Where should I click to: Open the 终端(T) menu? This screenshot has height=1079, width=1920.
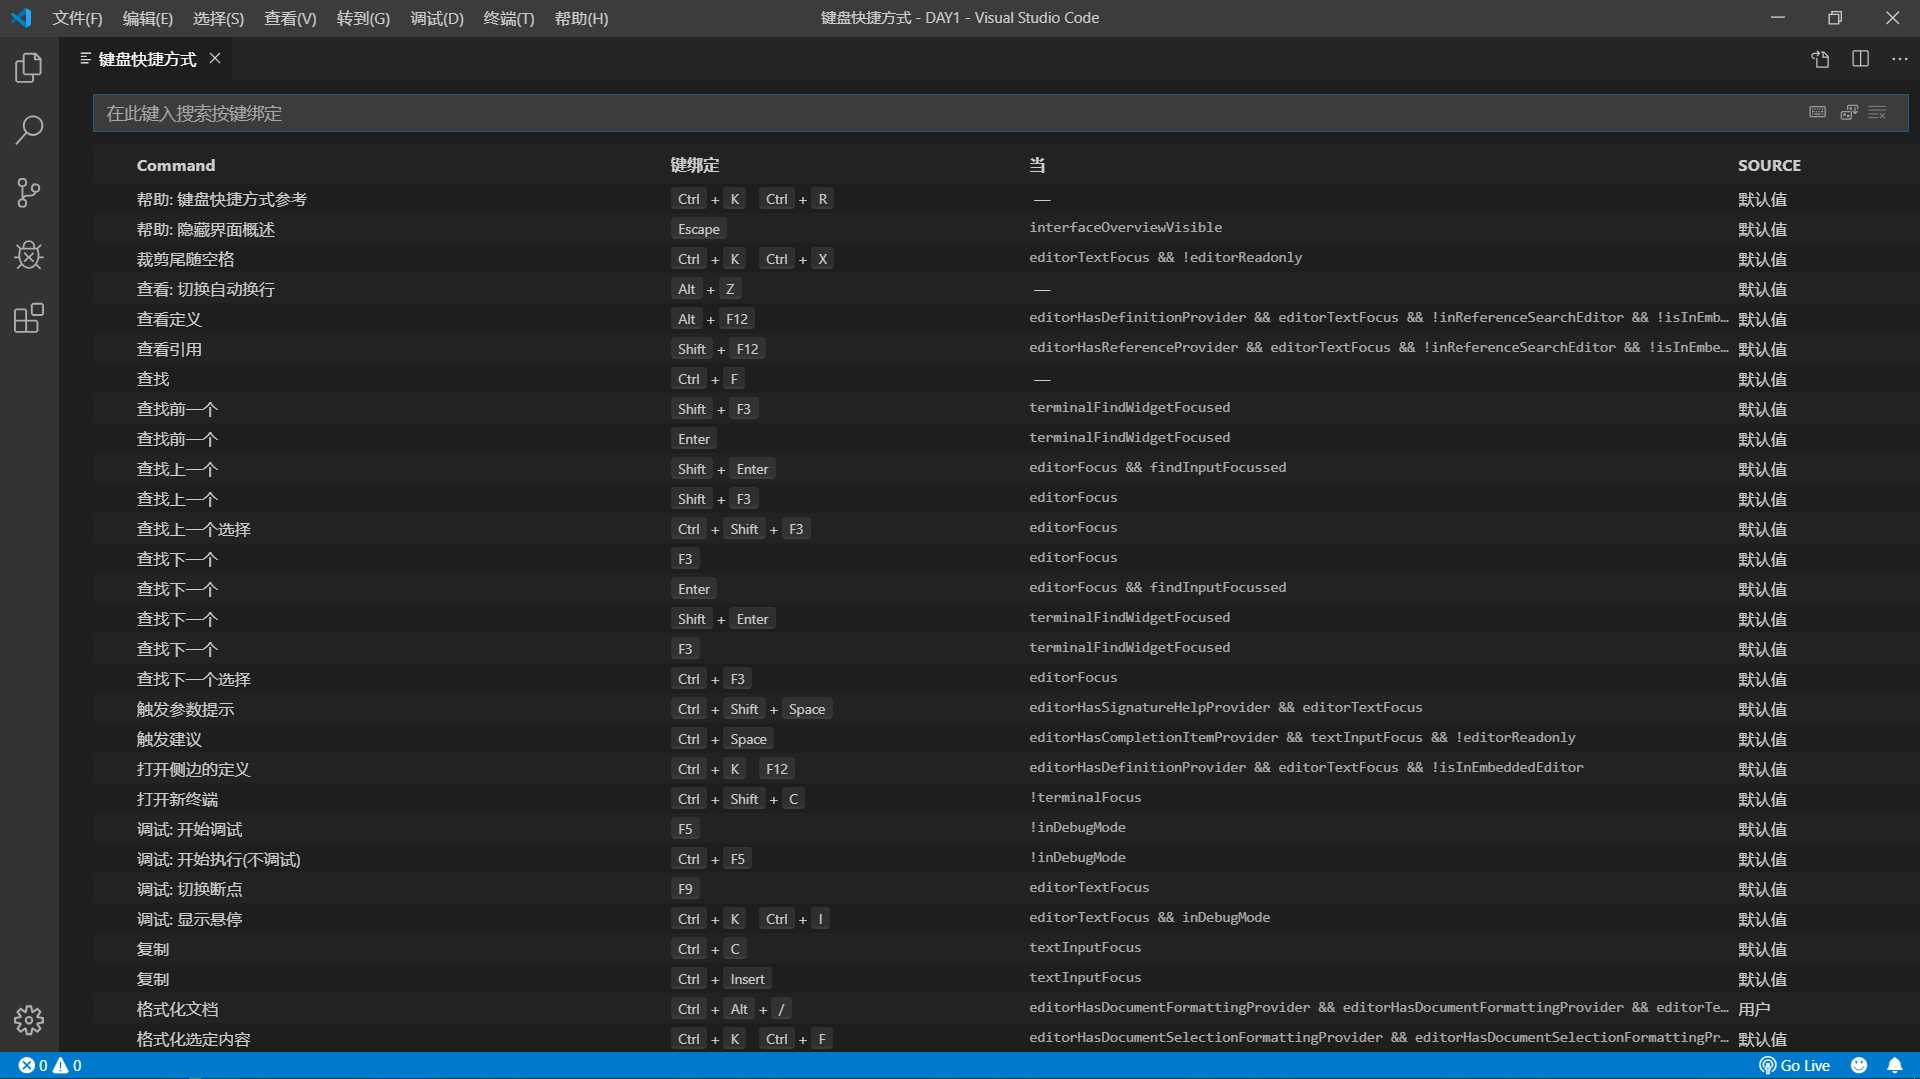(x=508, y=18)
